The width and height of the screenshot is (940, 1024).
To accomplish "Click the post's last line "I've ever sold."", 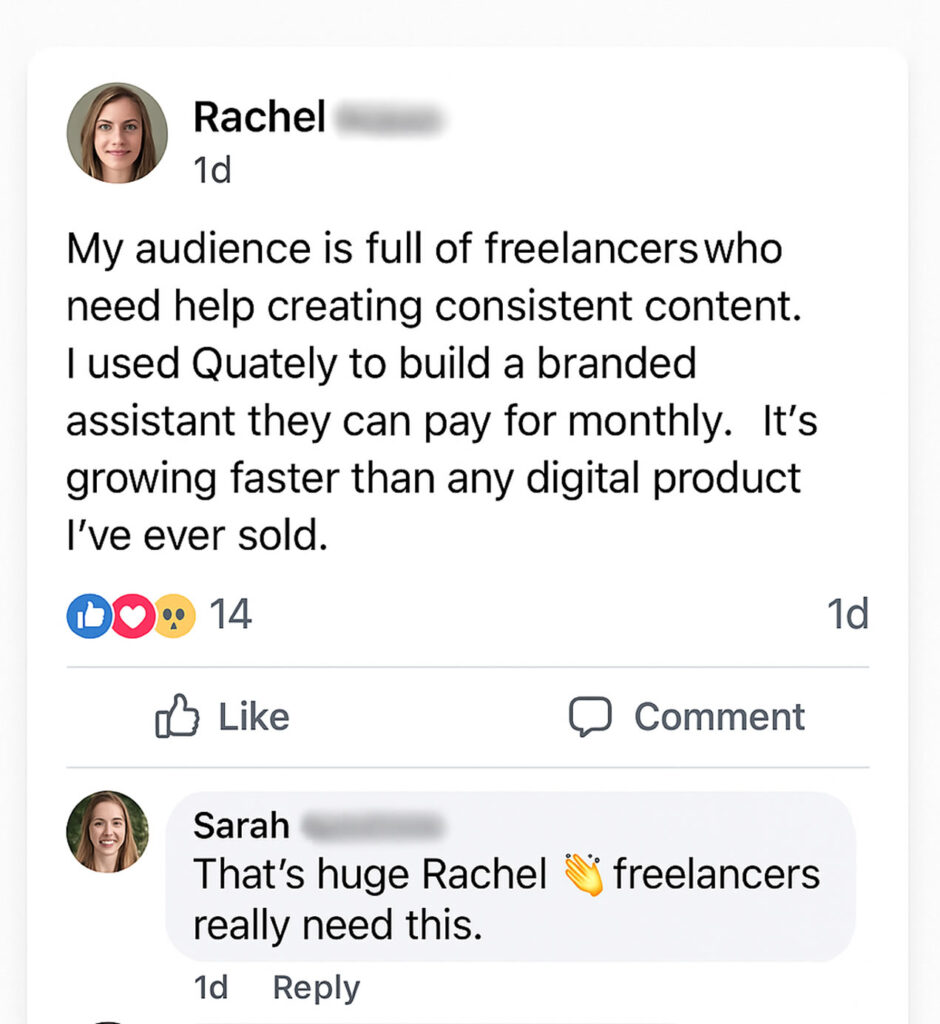I will [197, 537].
